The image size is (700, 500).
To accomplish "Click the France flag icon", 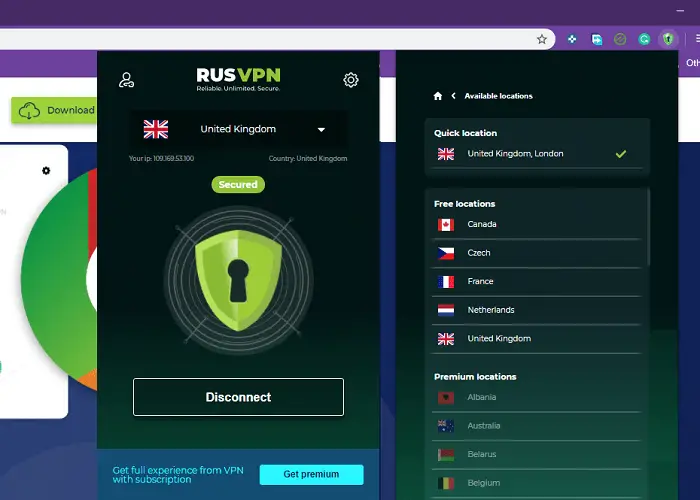I will pos(446,282).
